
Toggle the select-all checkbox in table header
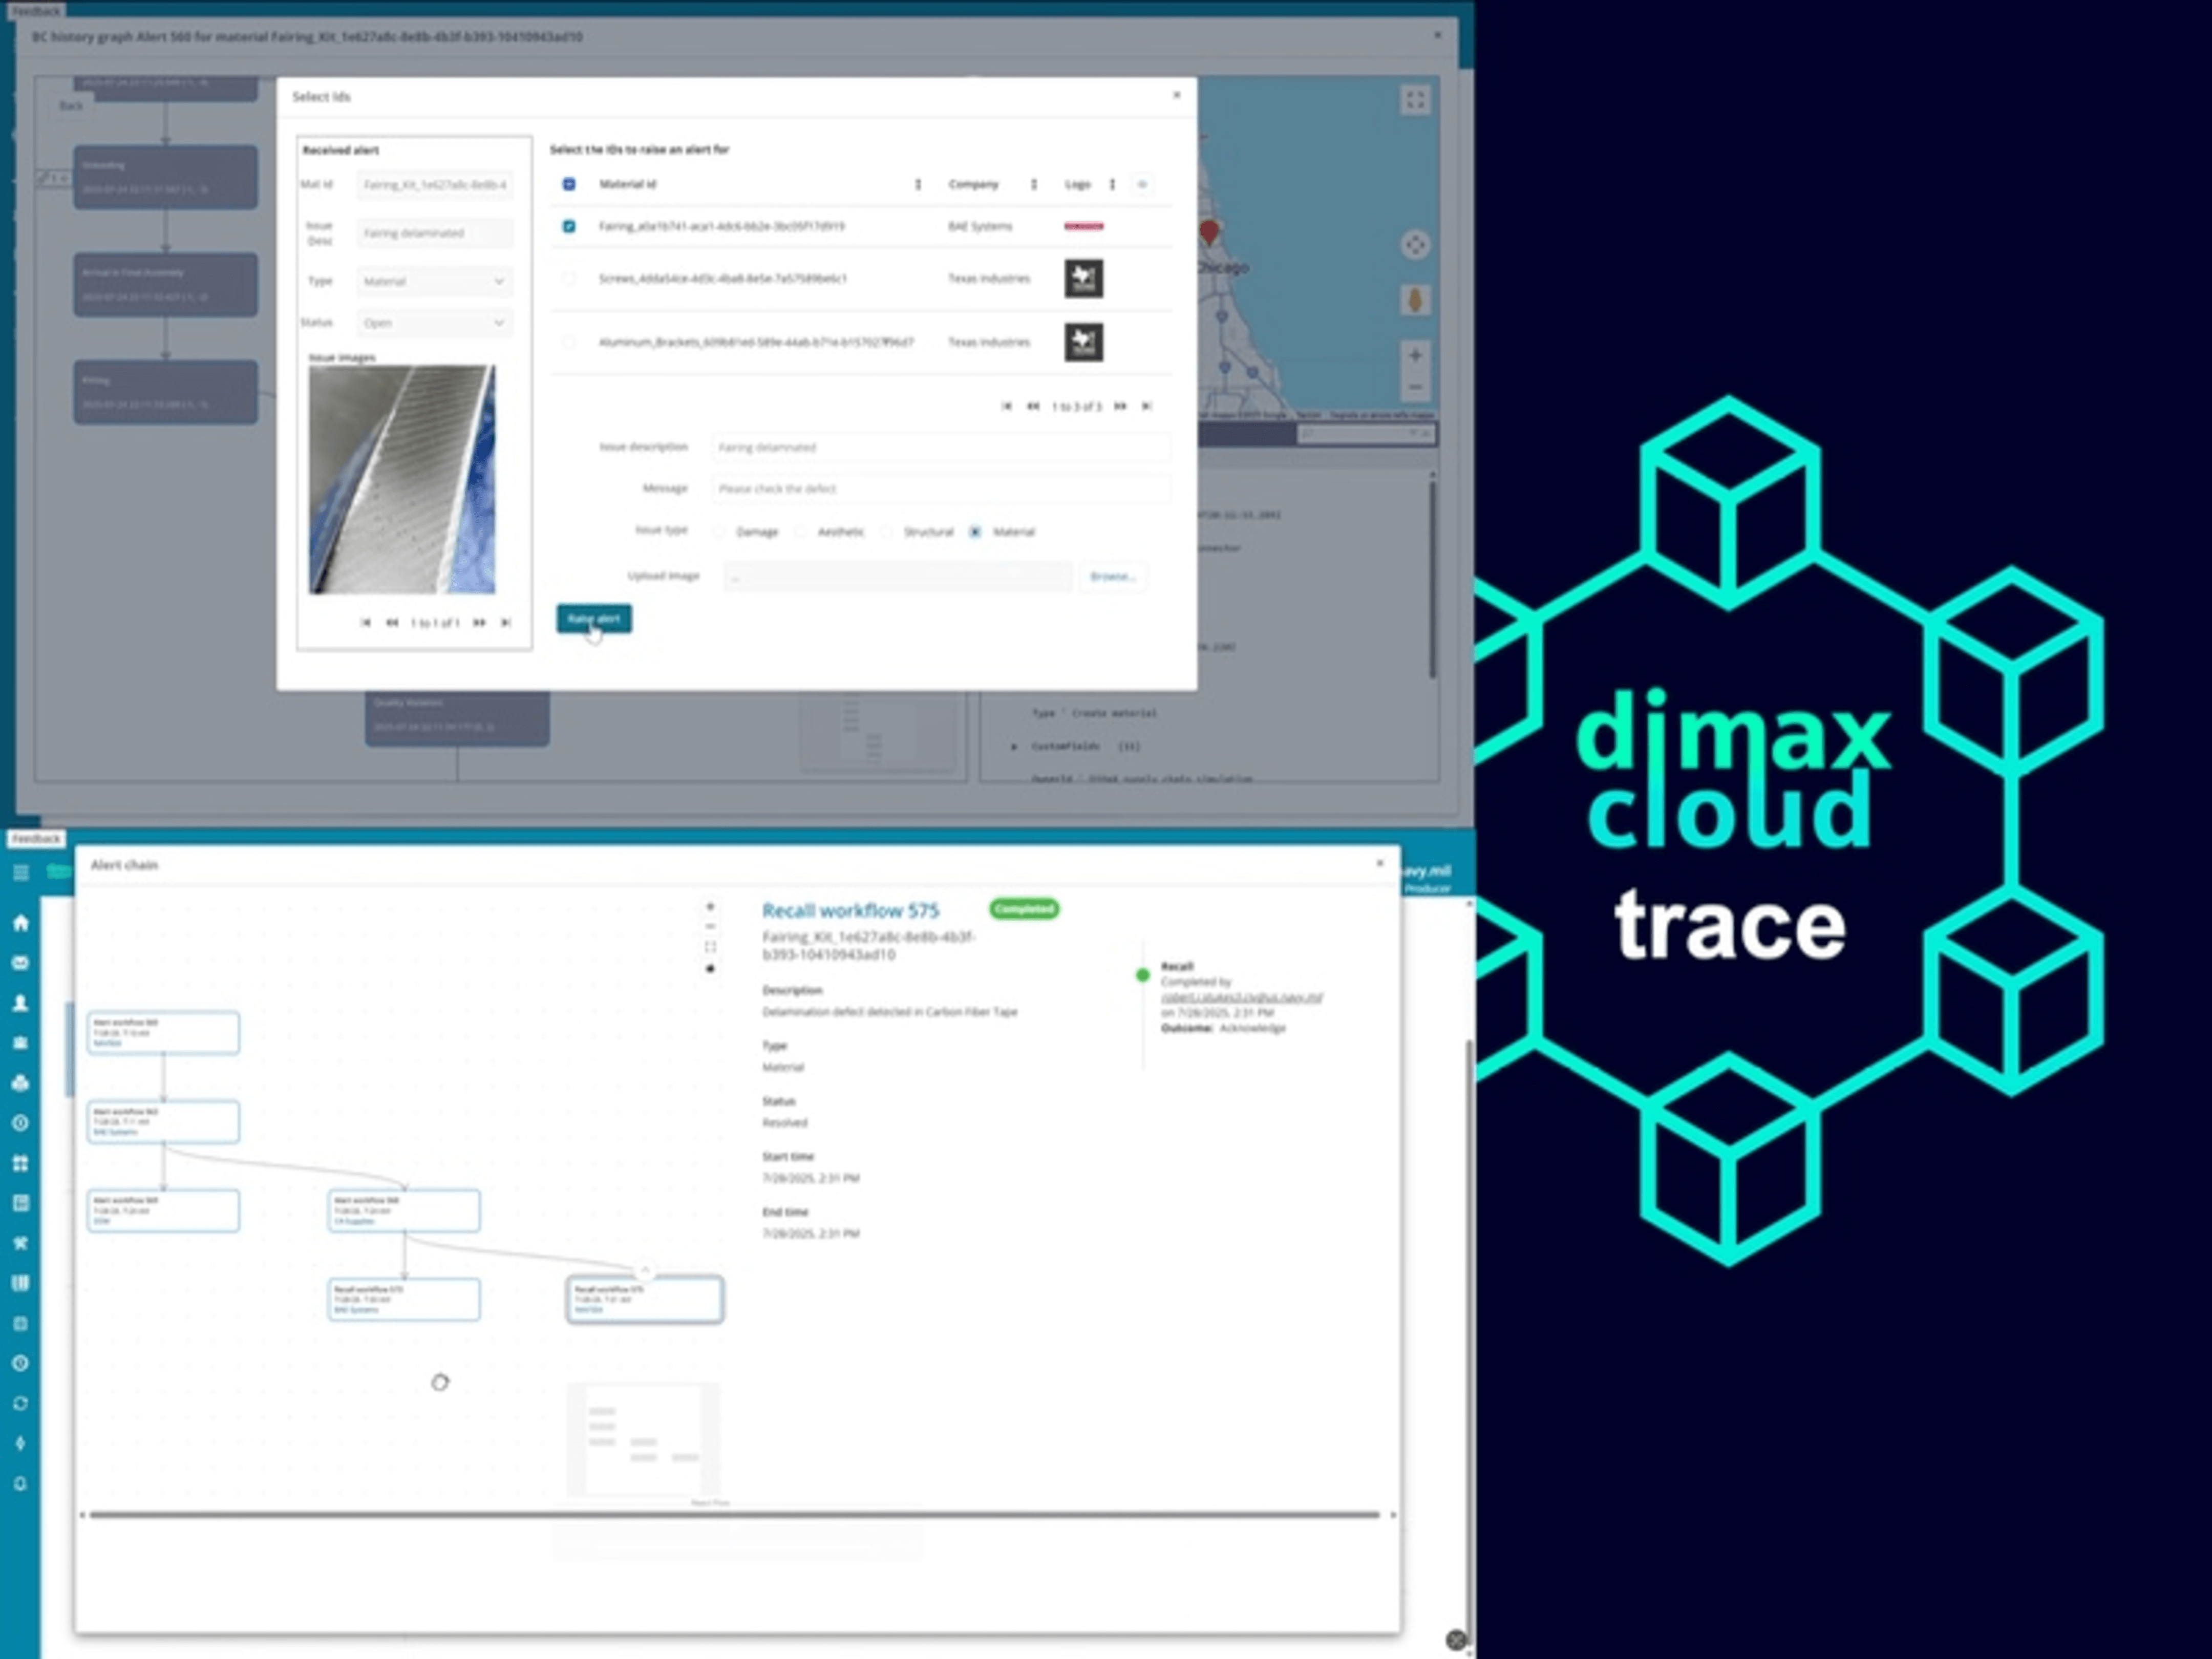point(569,184)
